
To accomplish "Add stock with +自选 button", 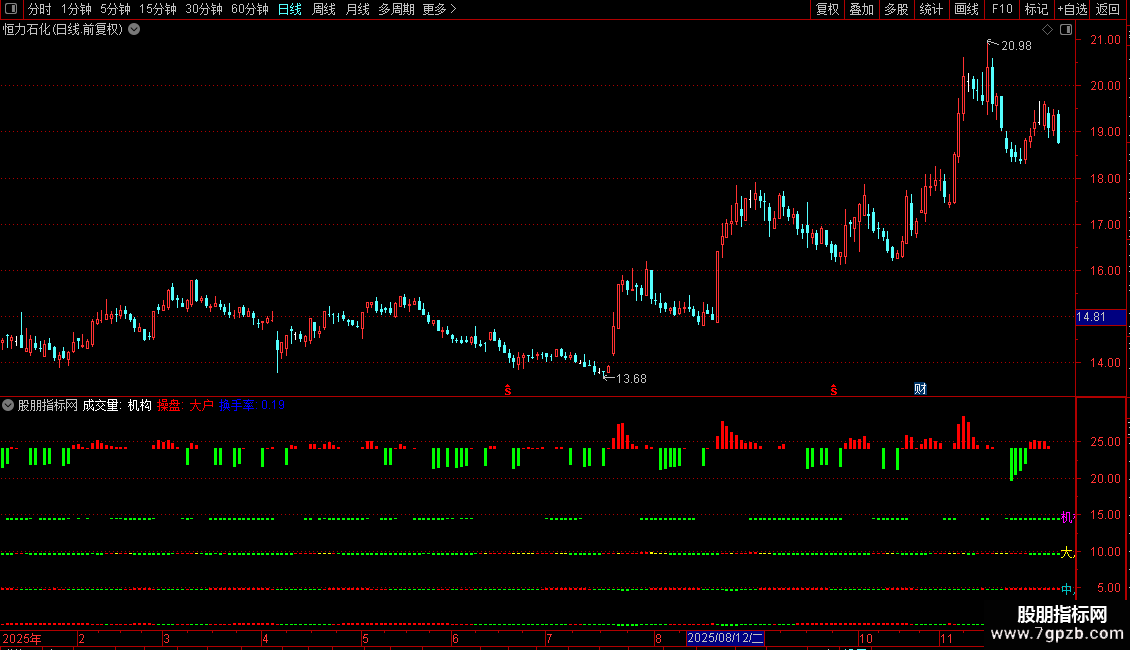I will click(x=1072, y=9).
